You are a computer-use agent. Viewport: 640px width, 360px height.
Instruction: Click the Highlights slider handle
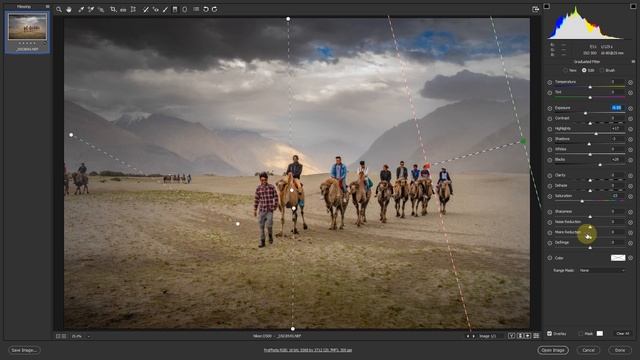[596, 133]
